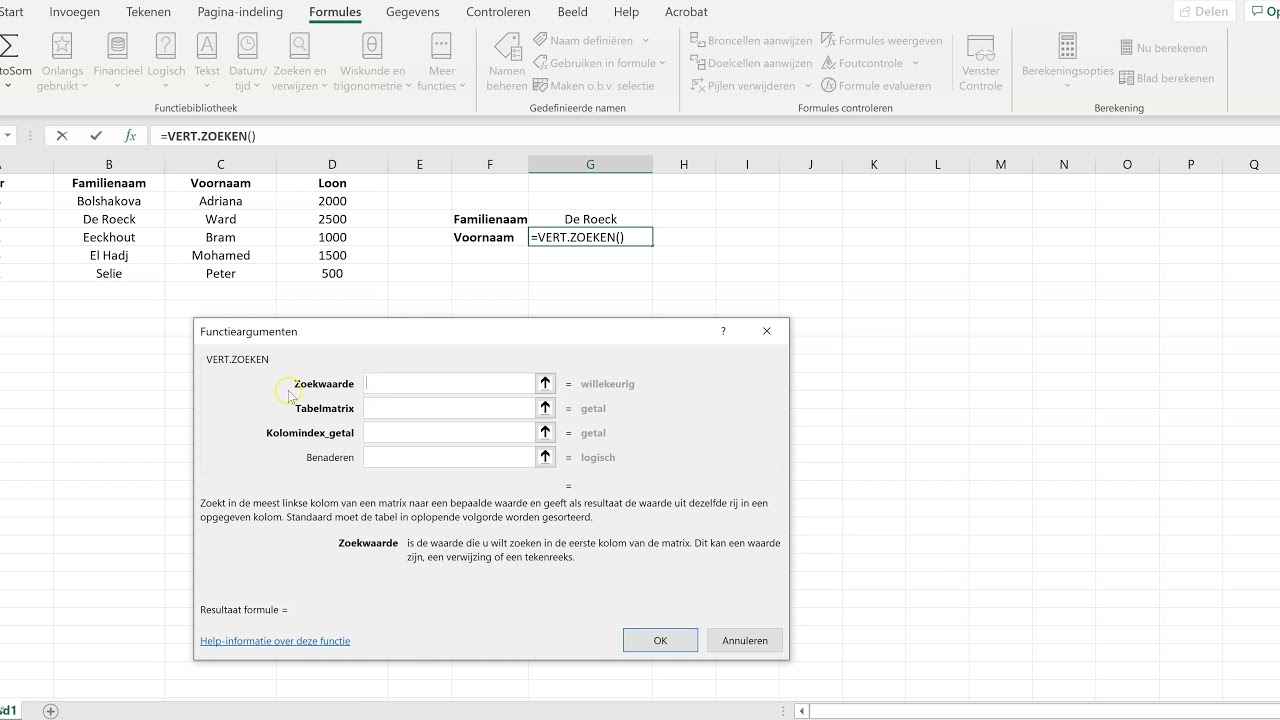Select cell with Bolshakova

(109, 201)
